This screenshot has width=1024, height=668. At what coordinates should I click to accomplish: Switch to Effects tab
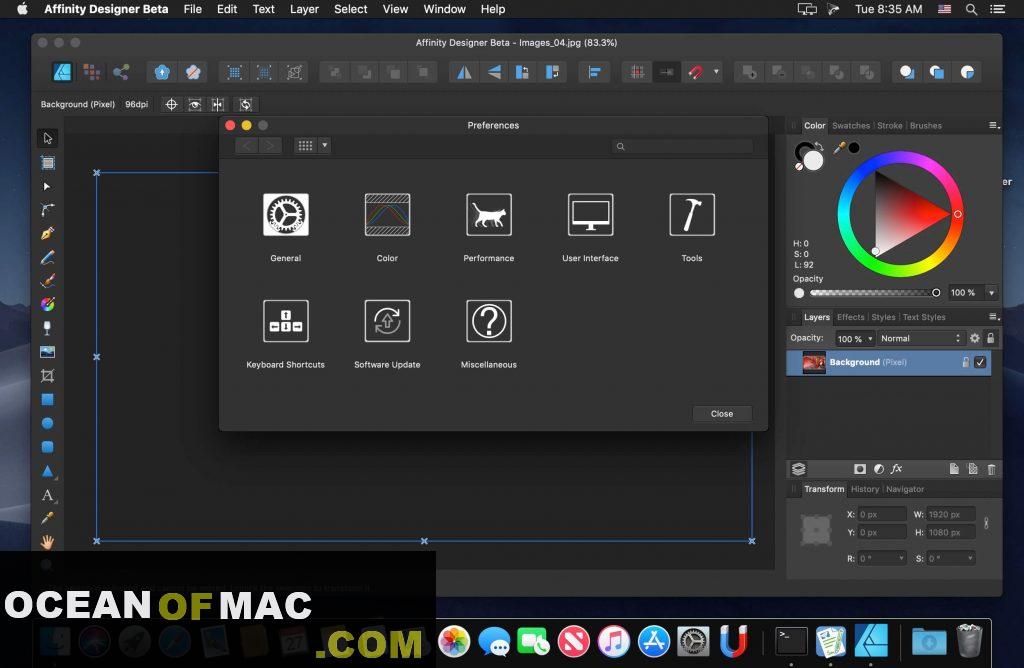click(850, 317)
